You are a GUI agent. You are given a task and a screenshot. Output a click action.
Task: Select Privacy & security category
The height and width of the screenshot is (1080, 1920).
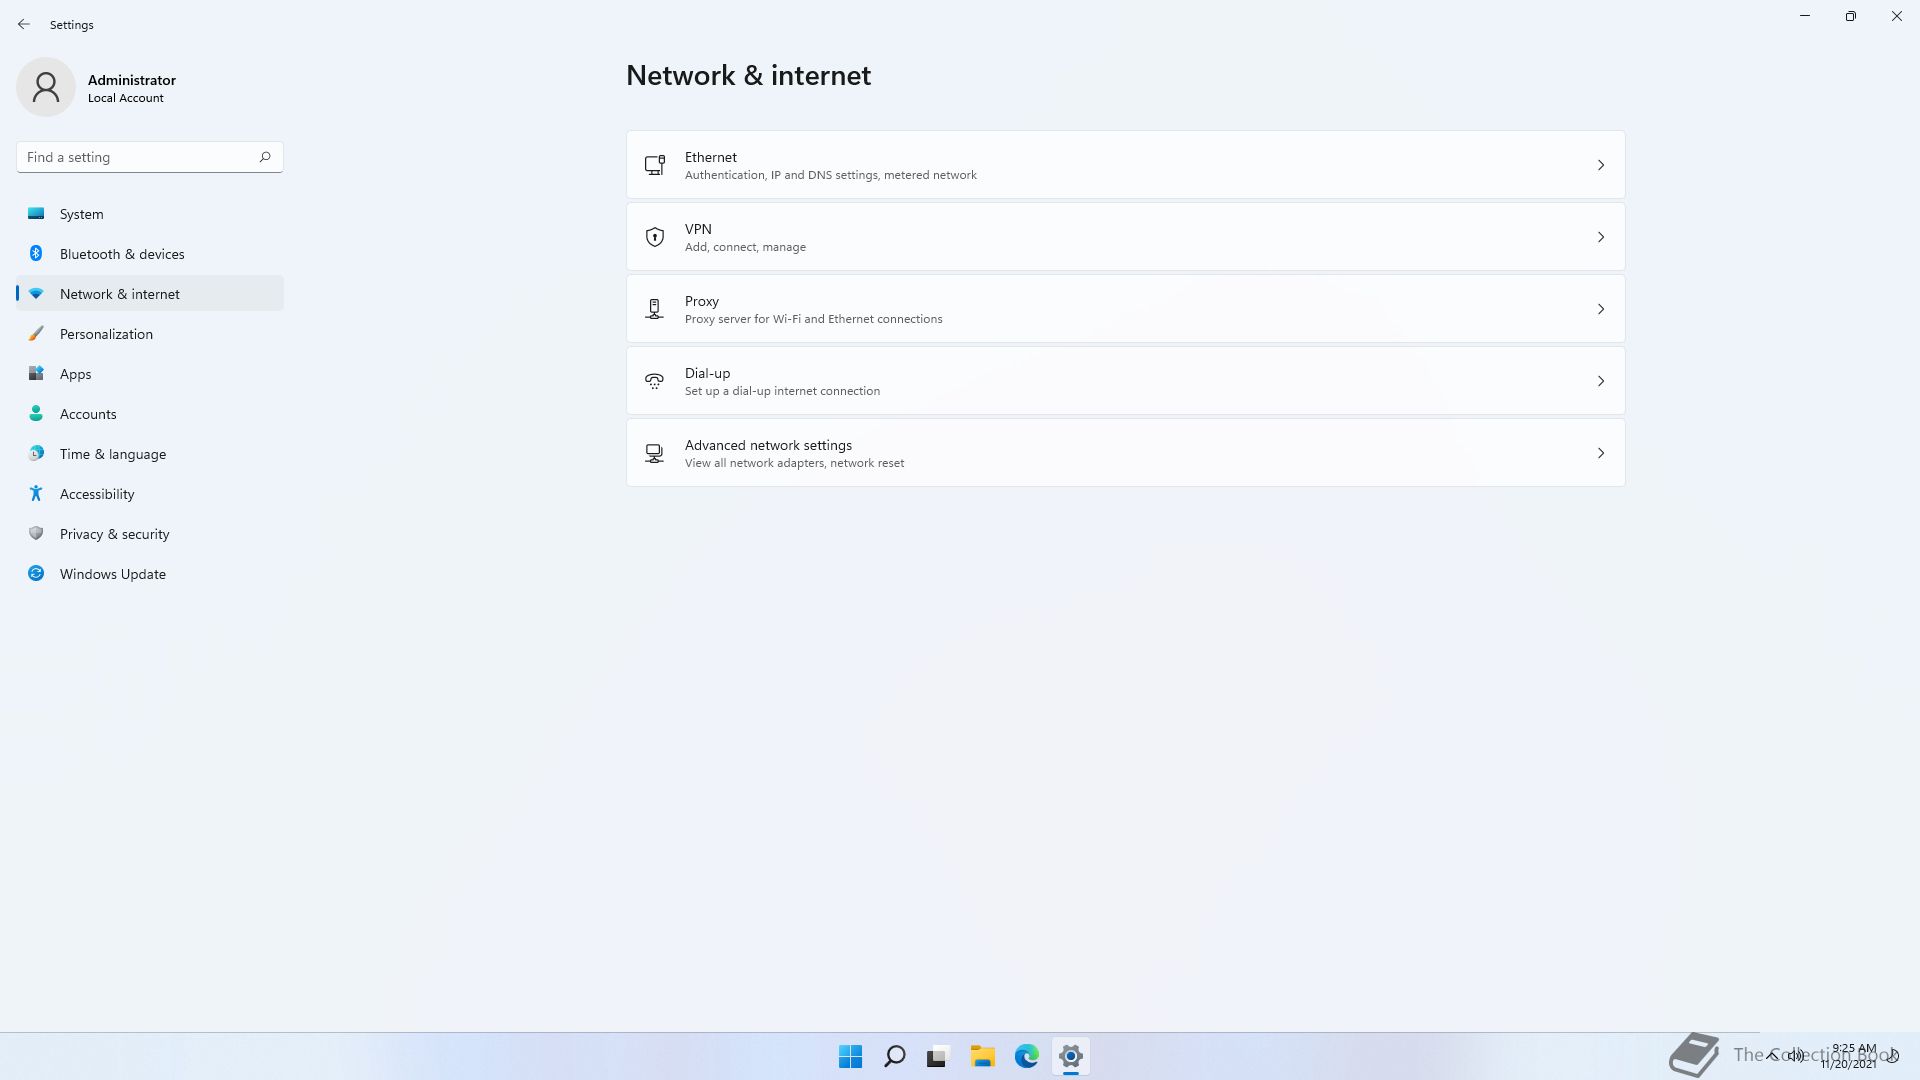(x=115, y=534)
